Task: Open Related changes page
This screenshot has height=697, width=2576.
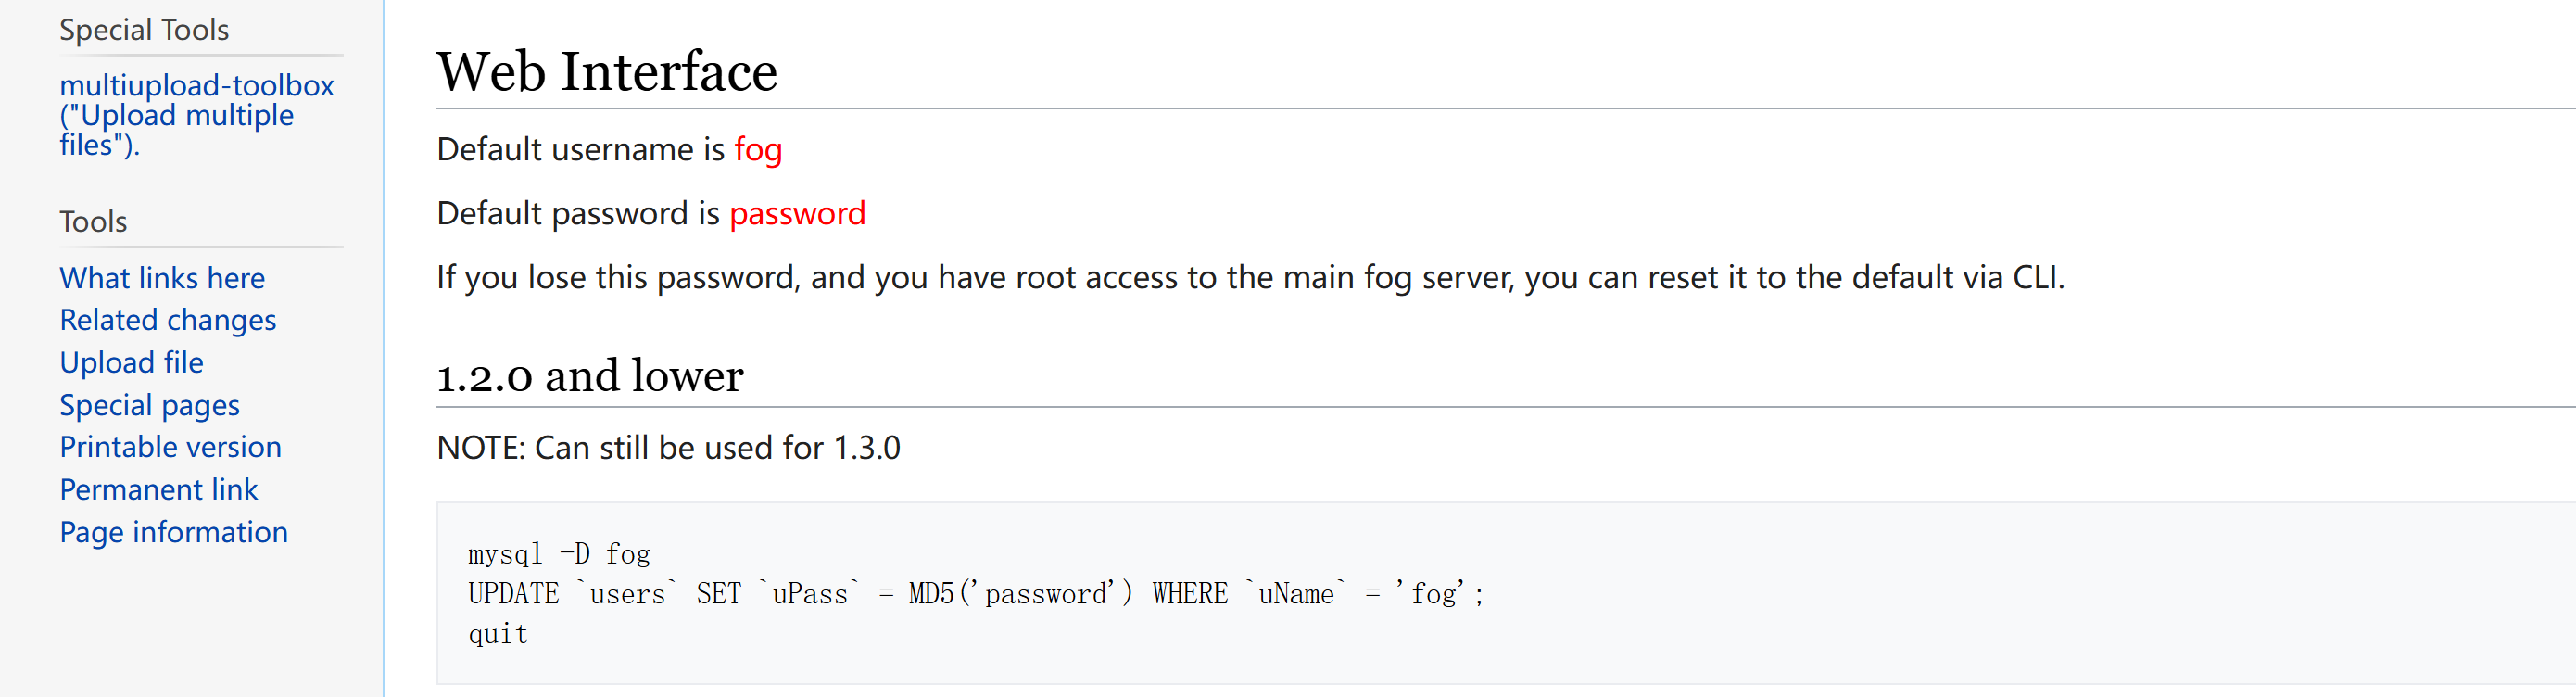Action: coord(168,320)
